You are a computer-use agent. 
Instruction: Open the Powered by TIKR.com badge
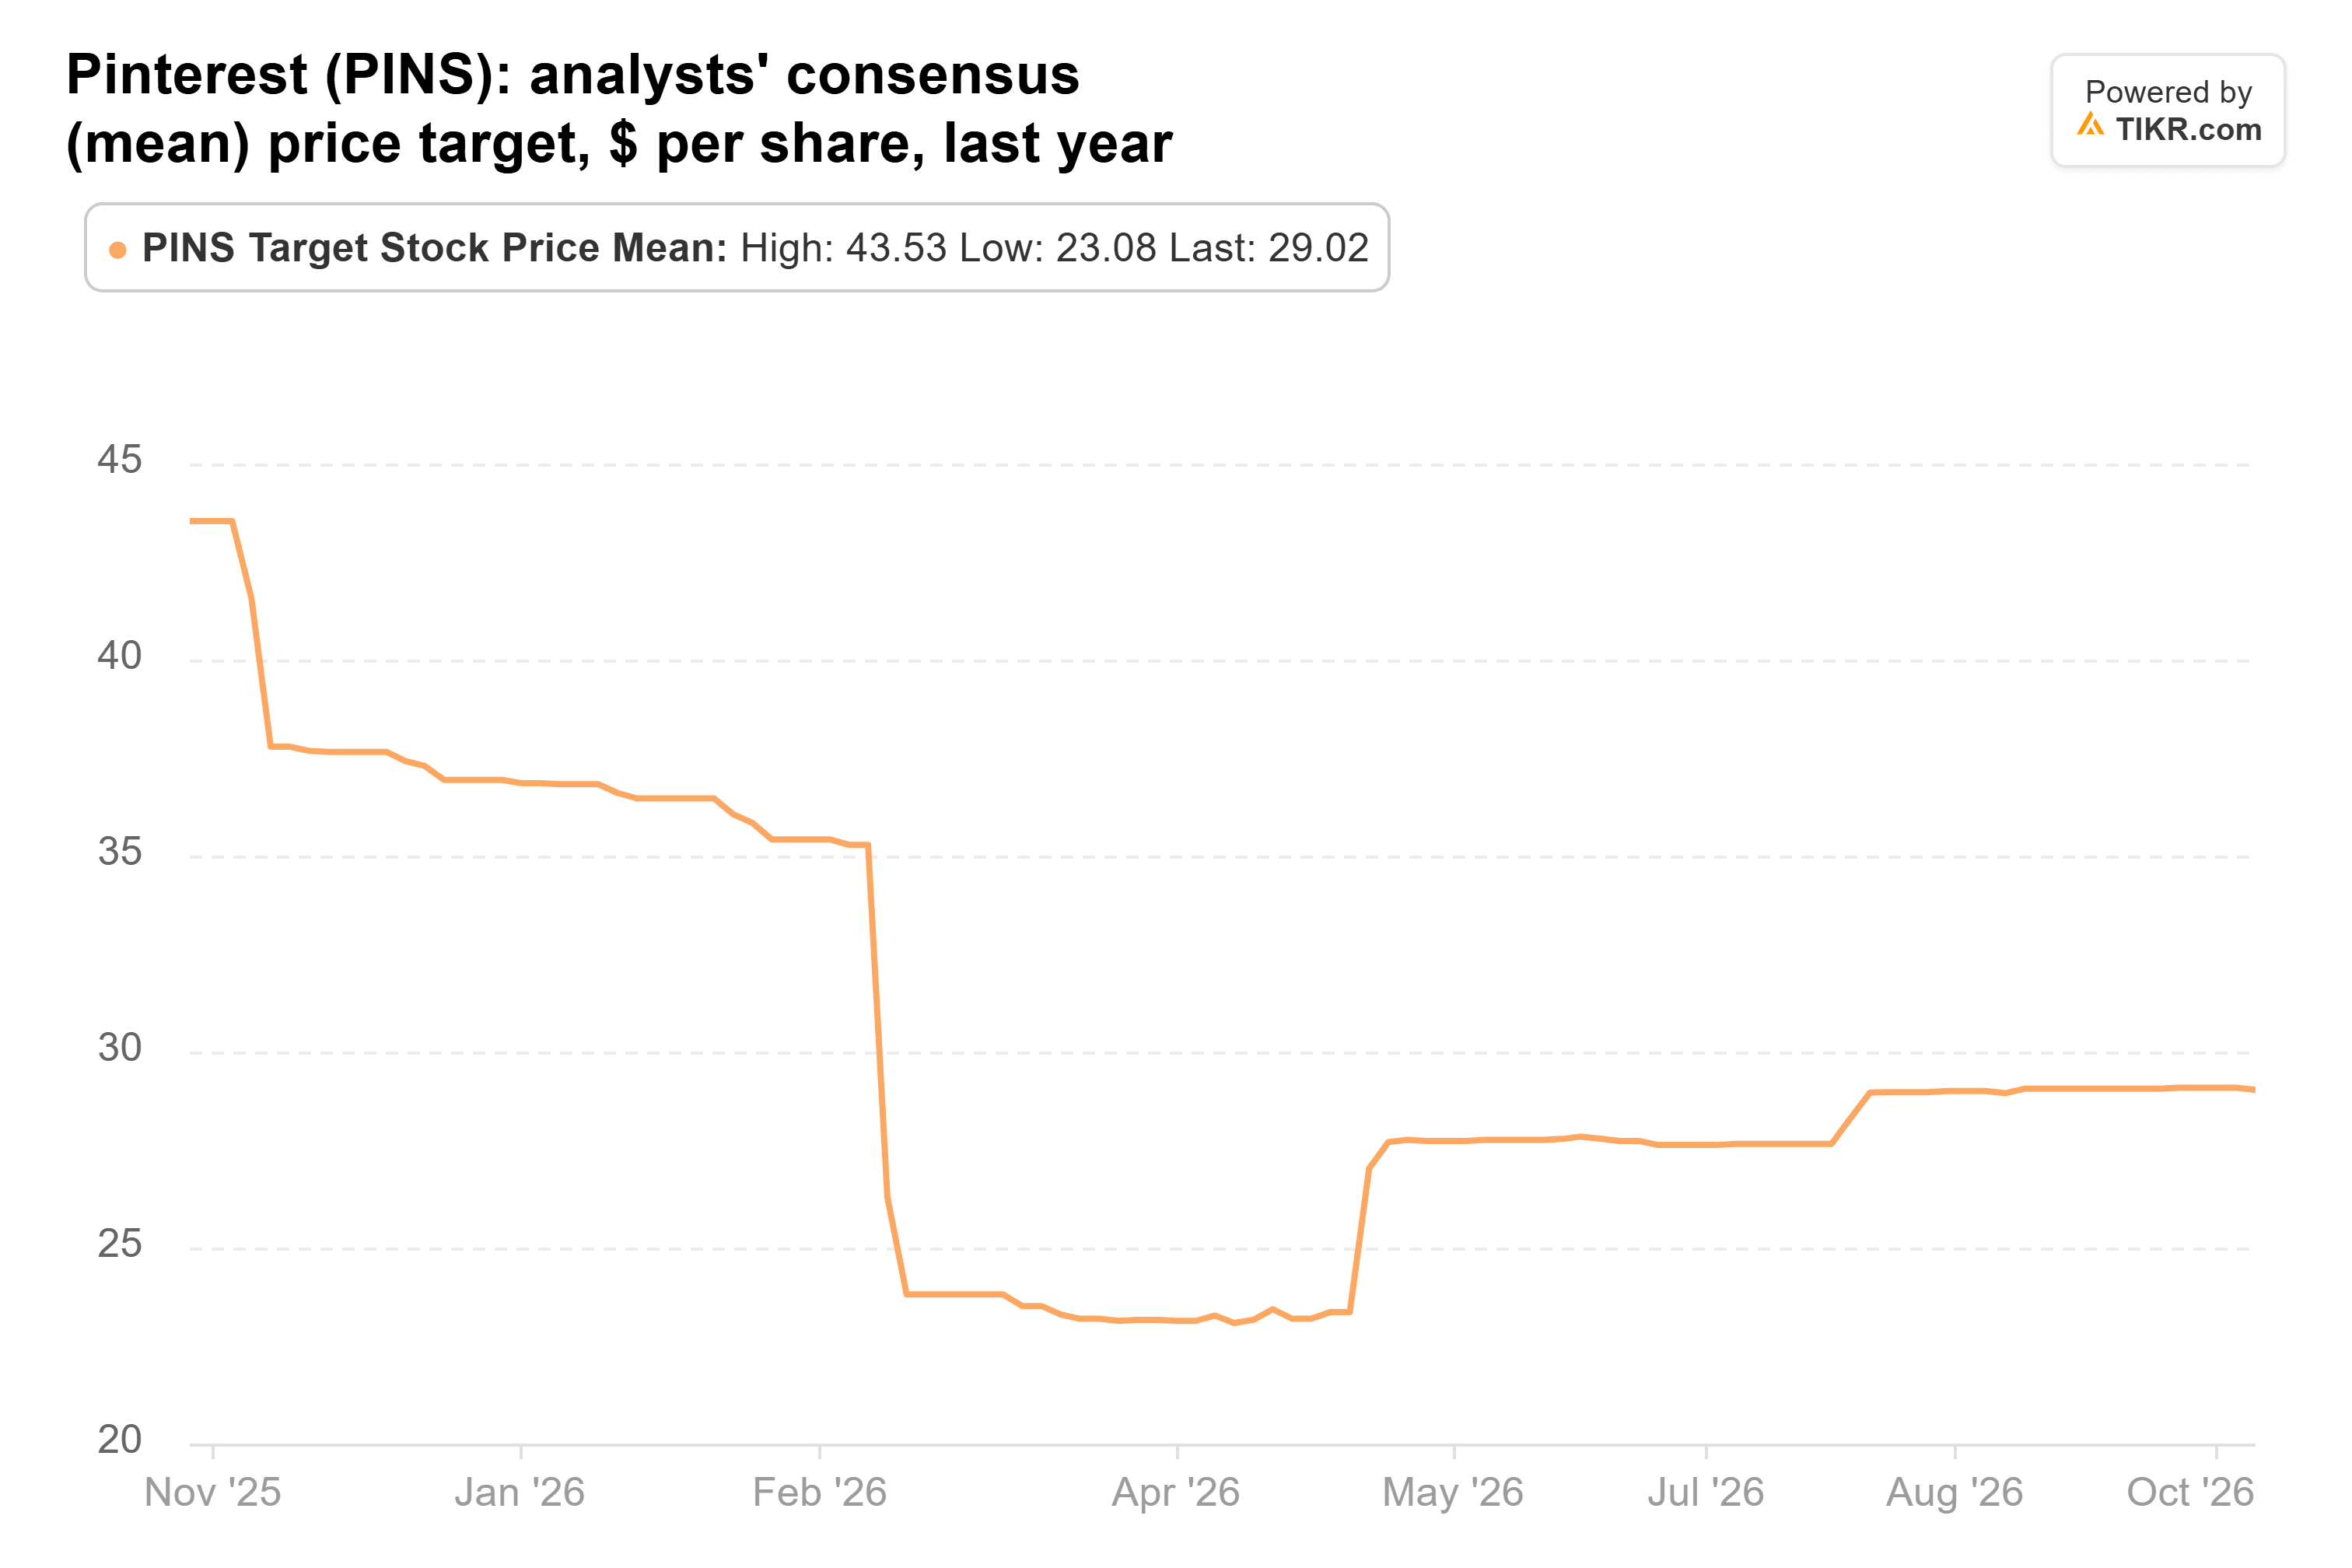point(2168,110)
